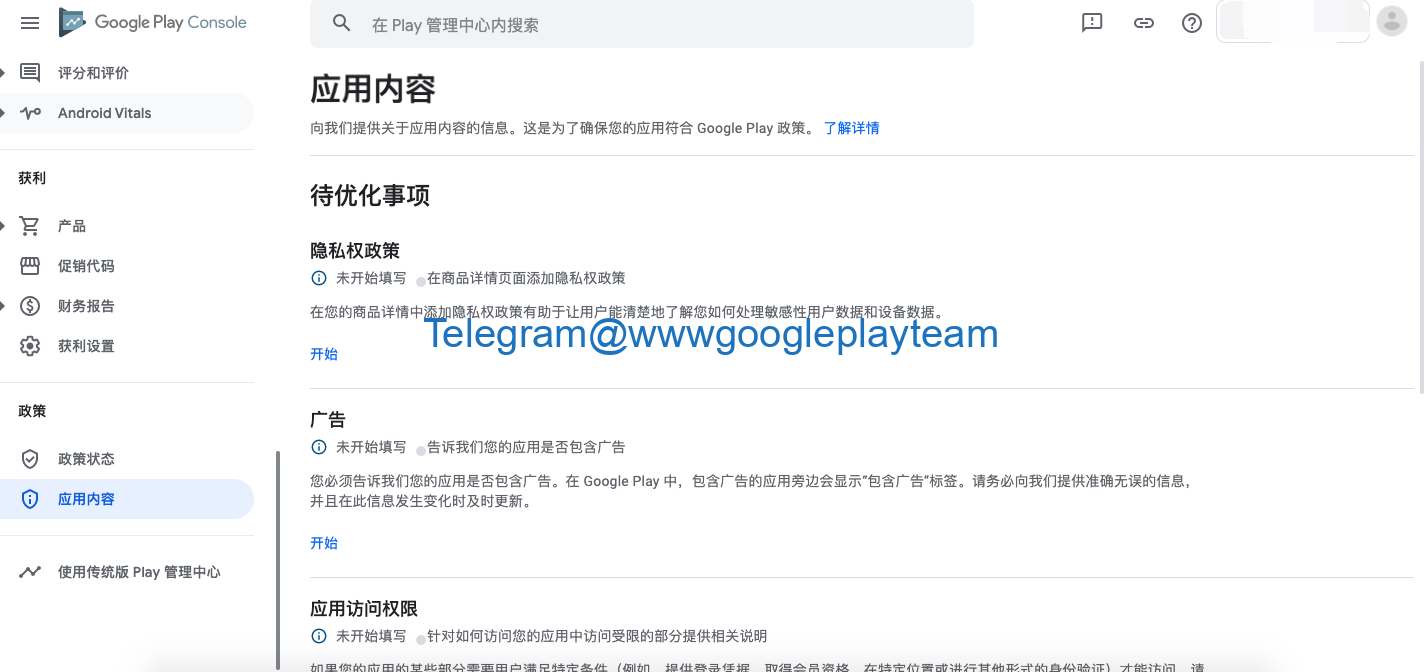Click the 政策 section label
The width and height of the screenshot is (1428, 672).
(x=32, y=411)
